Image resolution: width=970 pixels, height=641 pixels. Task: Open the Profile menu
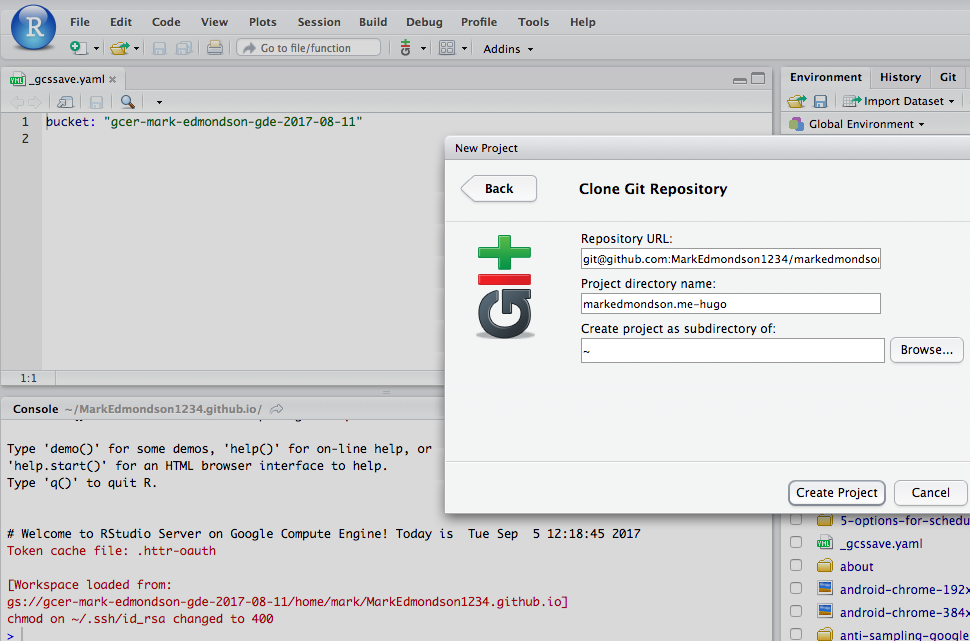479,22
